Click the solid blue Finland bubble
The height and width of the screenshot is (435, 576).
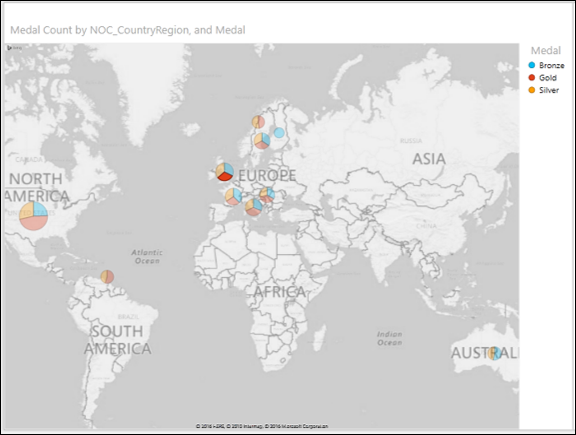point(279,133)
